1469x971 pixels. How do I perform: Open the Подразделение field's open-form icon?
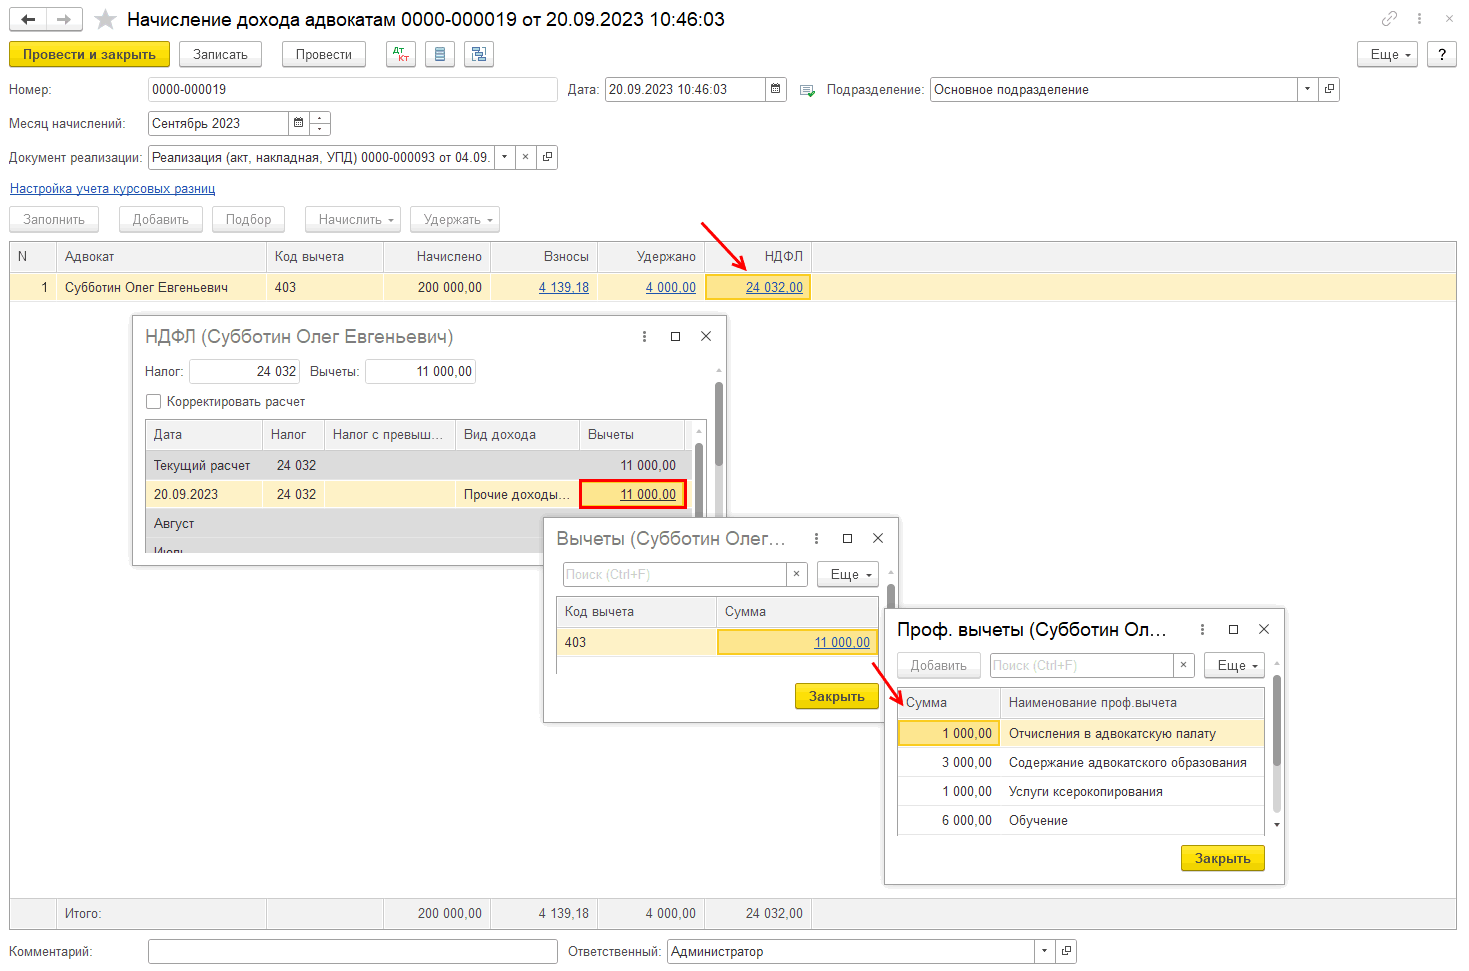pyautogui.click(x=1329, y=90)
